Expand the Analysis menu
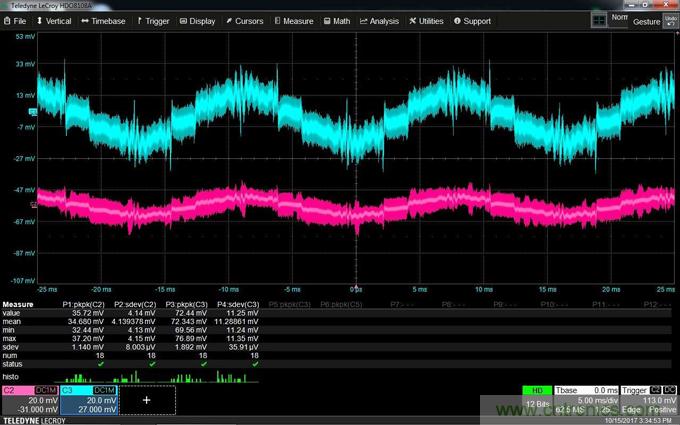 381,20
